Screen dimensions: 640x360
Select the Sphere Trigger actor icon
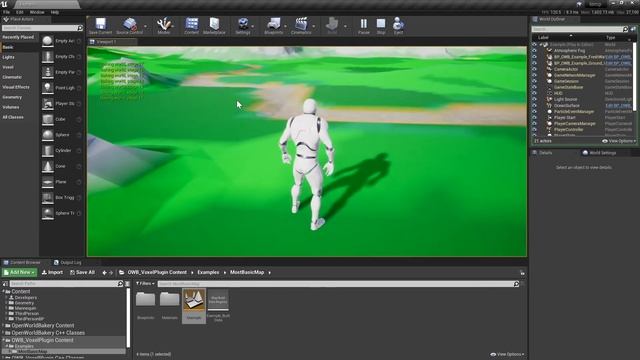pyautogui.click(x=48, y=213)
